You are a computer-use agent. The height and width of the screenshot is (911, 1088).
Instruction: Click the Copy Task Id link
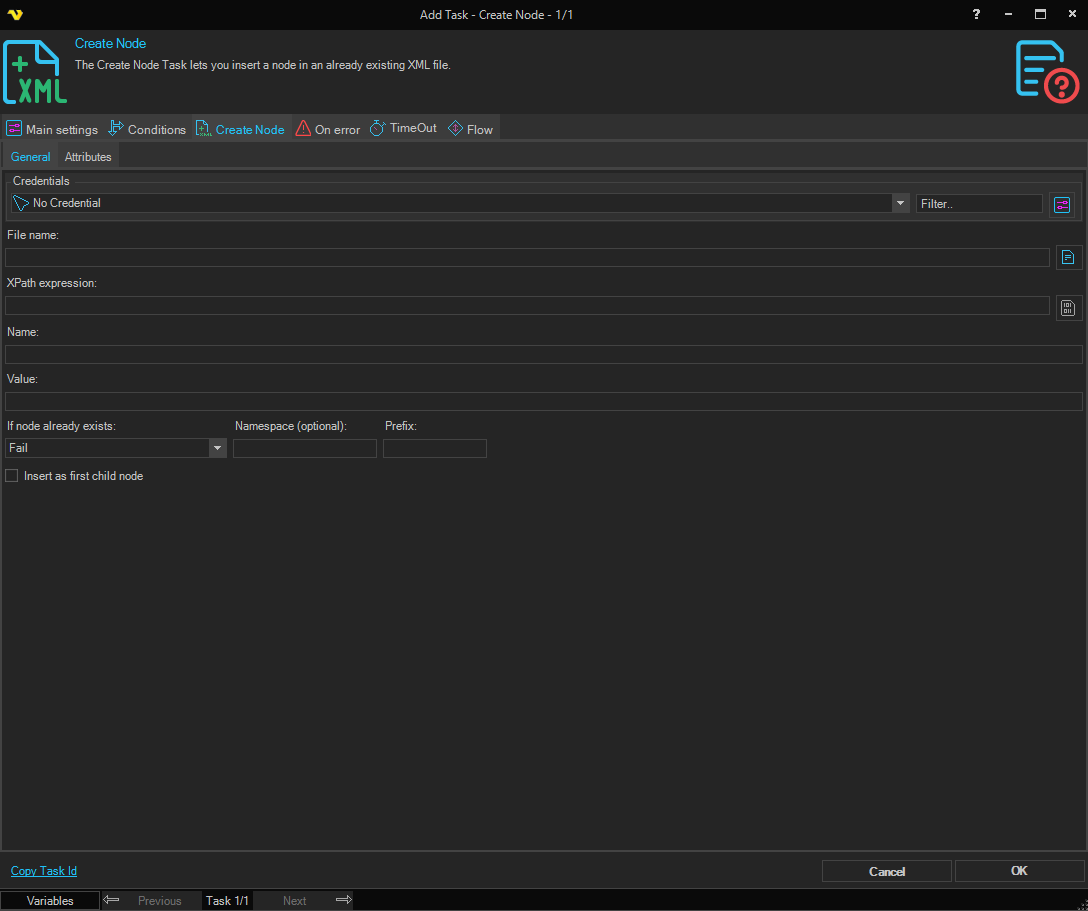point(44,871)
